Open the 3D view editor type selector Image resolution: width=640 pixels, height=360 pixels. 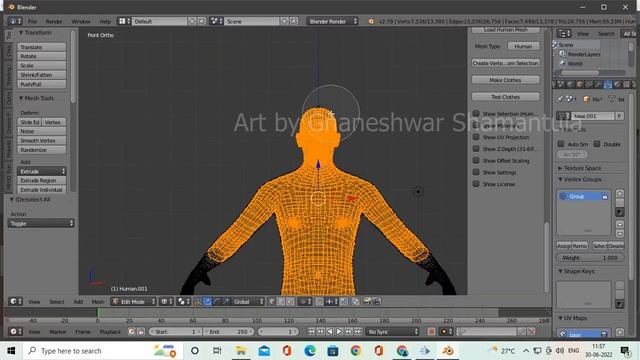15,301
